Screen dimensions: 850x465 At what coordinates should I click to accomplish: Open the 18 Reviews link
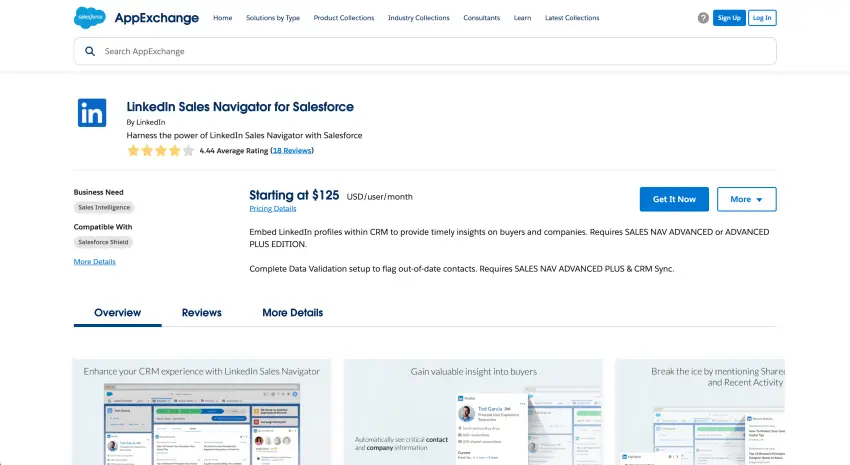pyautogui.click(x=292, y=151)
